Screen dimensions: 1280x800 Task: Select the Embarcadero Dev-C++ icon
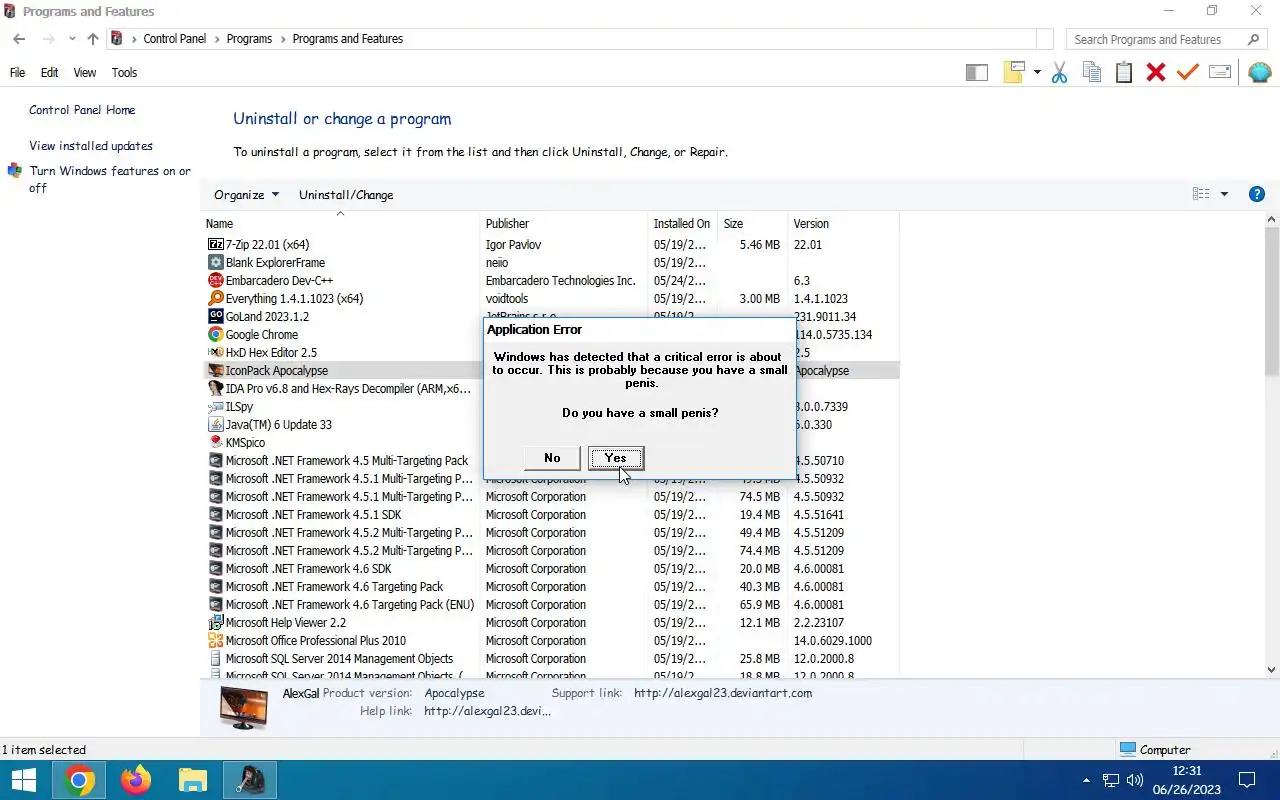[x=215, y=280]
